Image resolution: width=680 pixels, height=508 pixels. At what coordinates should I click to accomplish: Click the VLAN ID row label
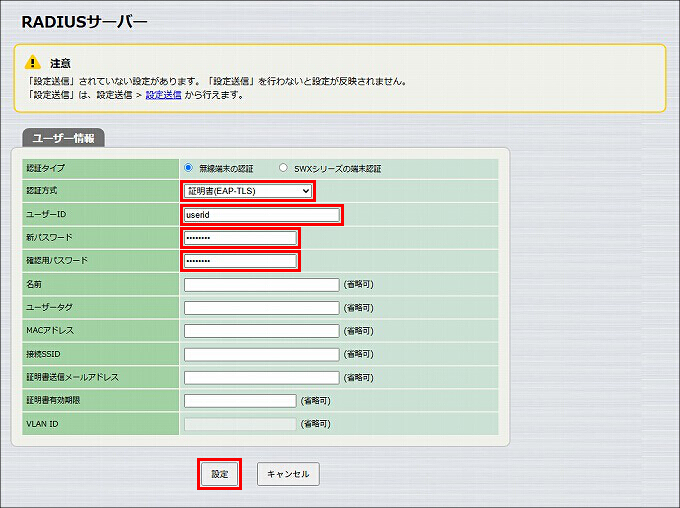click(x=42, y=424)
